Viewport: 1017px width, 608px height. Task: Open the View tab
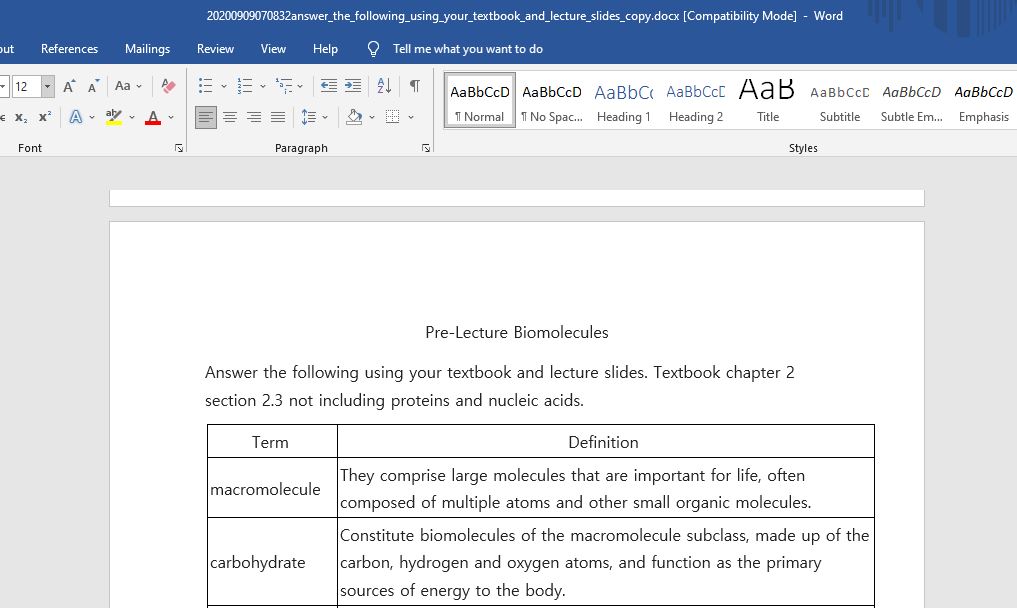[x=273, y=49]
